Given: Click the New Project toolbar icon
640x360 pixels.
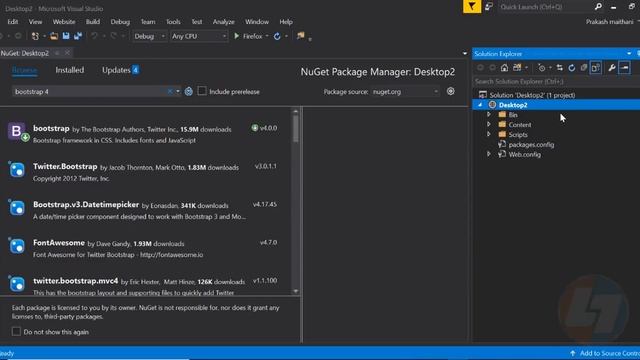Looking at the screenshot, I should pos(35,36).
